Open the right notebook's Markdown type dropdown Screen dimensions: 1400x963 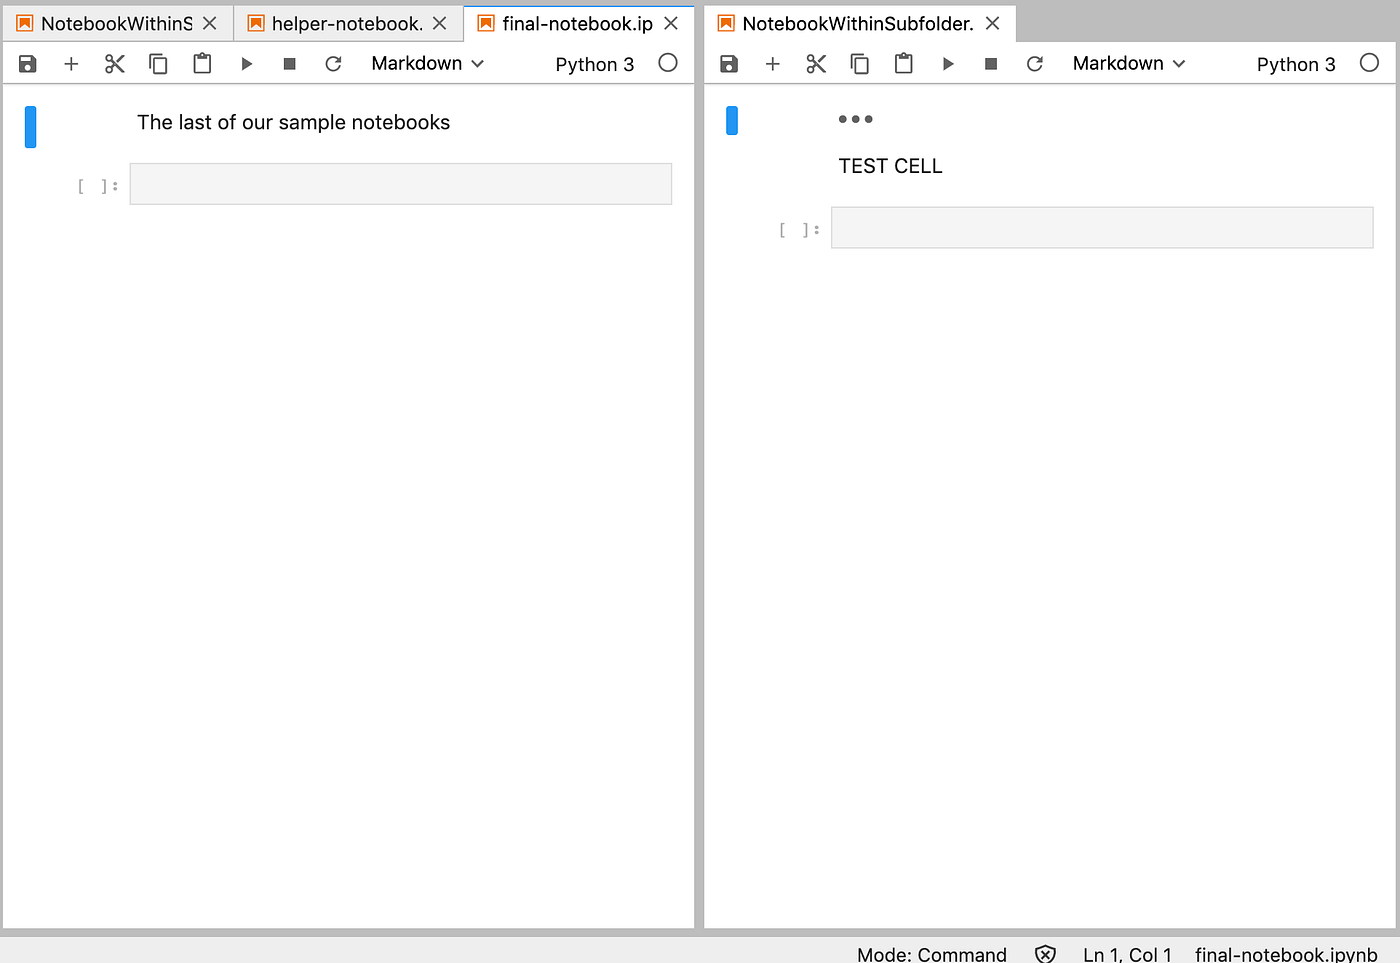(x=1127, y=63)
